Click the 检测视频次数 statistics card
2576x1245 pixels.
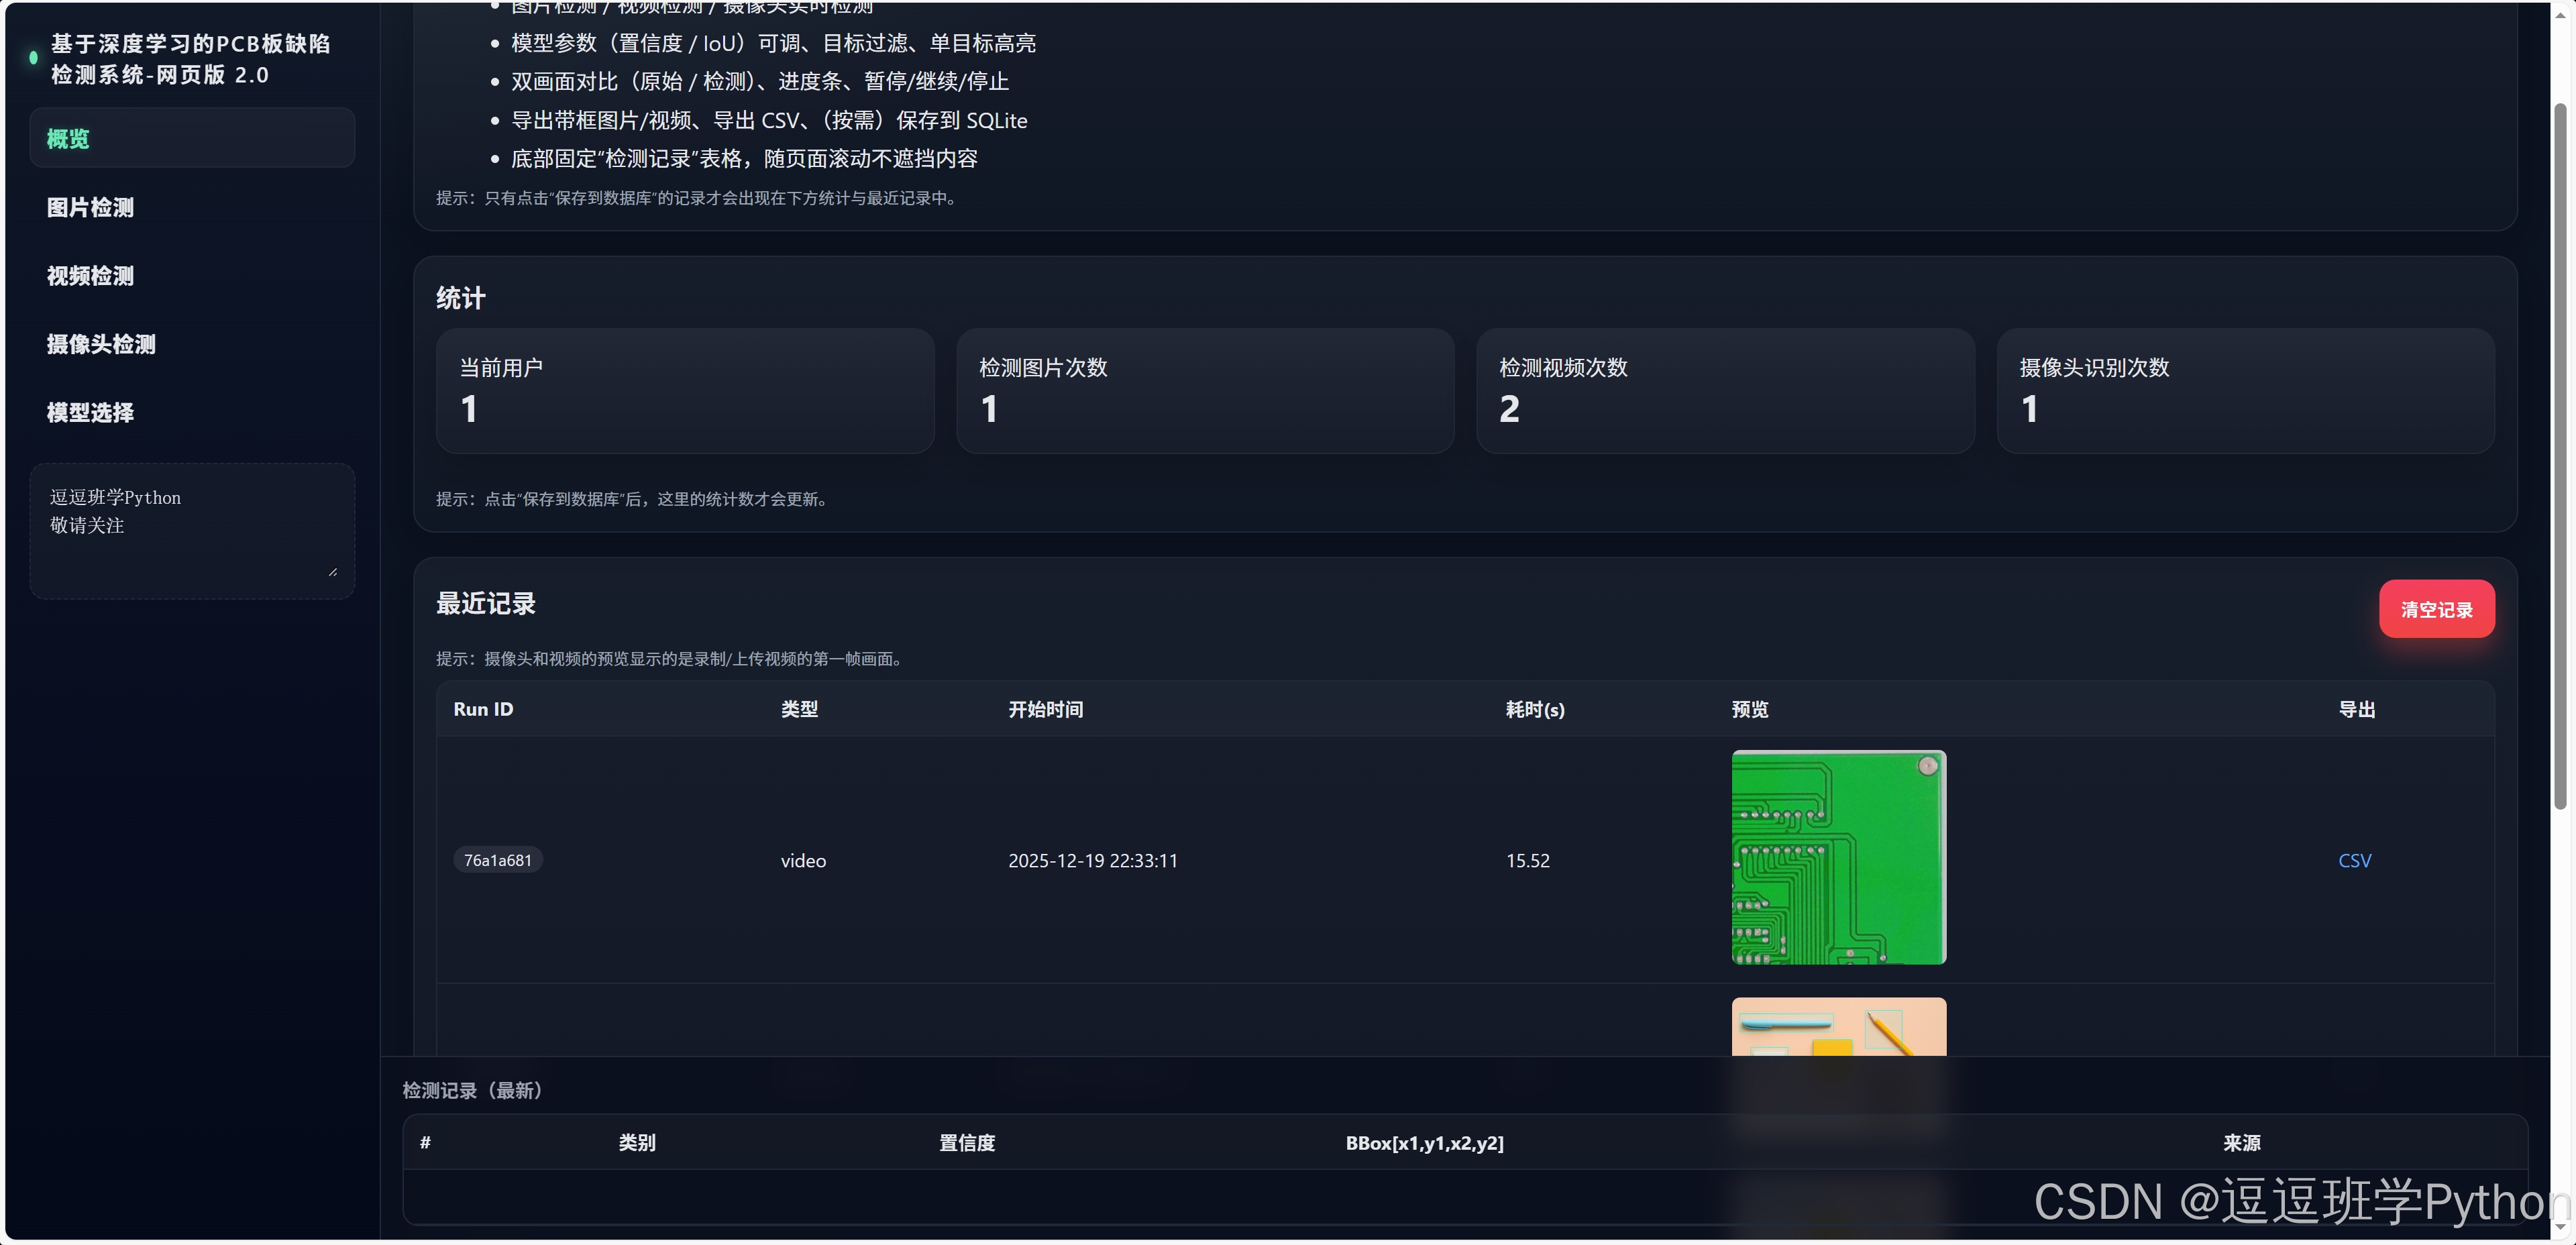(1725, 391)
